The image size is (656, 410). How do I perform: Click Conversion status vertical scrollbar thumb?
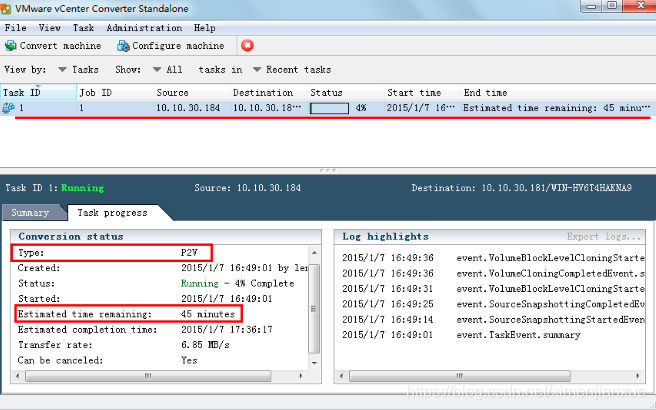pyautogui.click(x=314, y=309)
